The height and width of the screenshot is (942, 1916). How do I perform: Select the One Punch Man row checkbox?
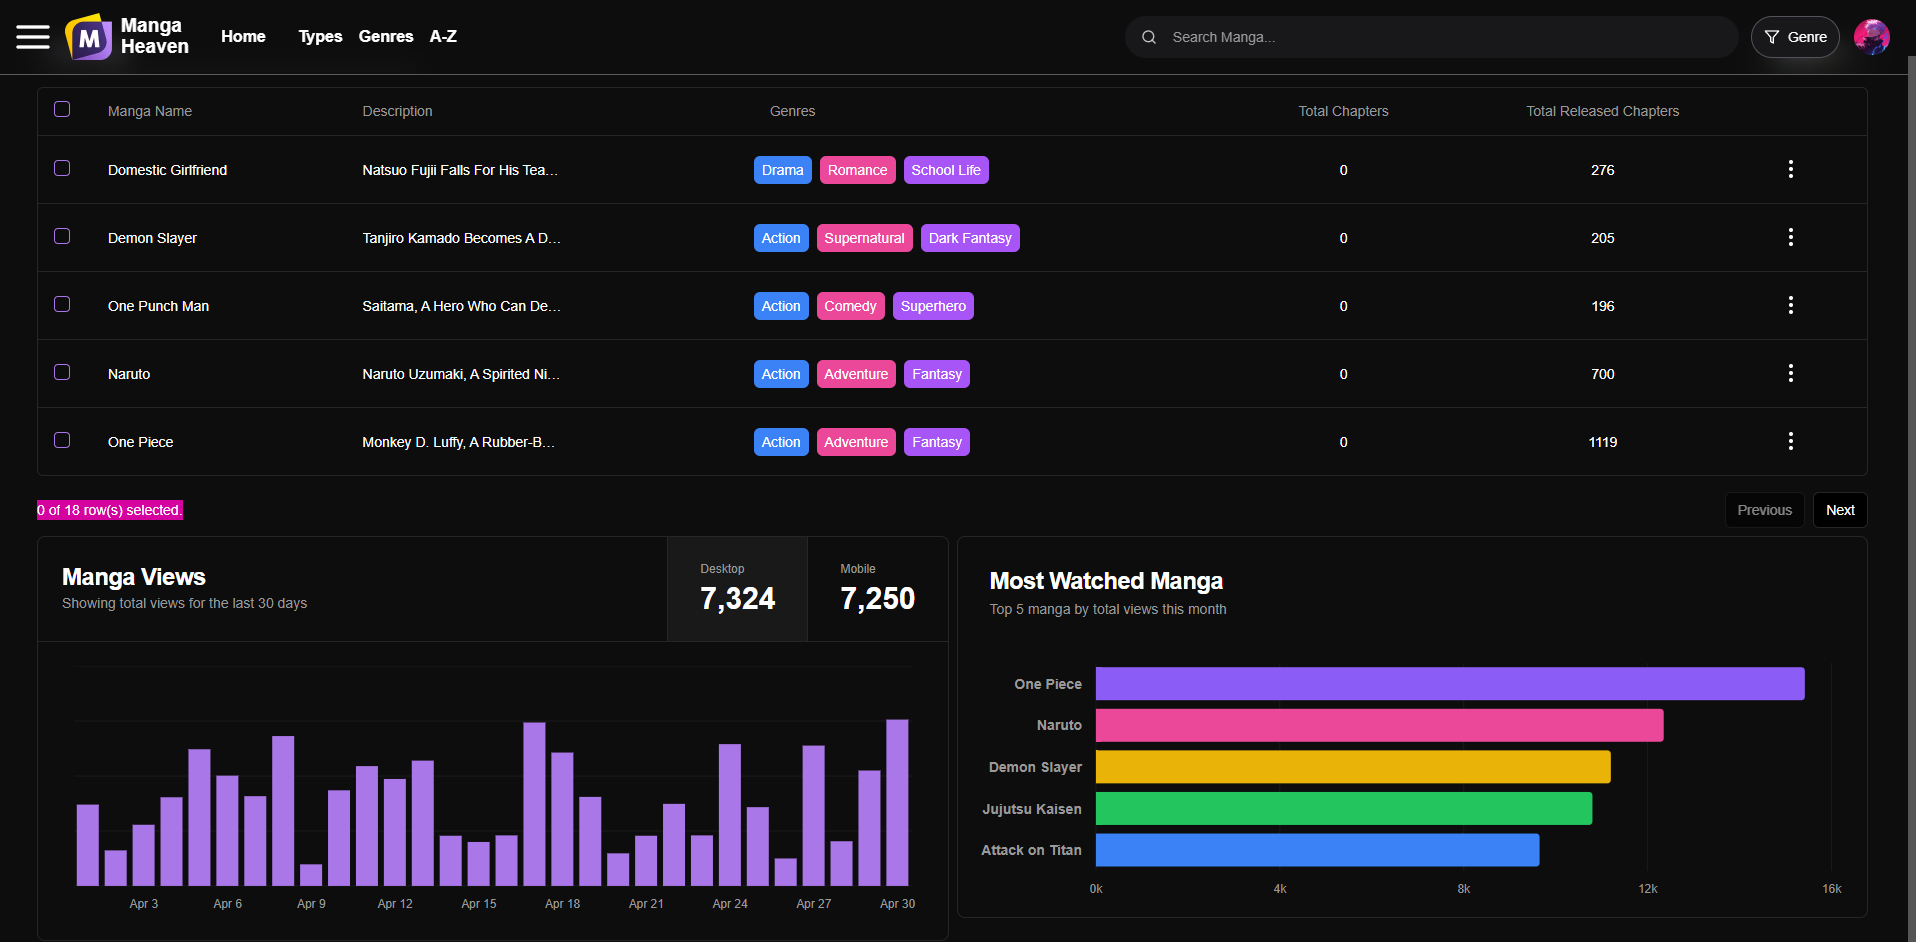coord(62,304)
